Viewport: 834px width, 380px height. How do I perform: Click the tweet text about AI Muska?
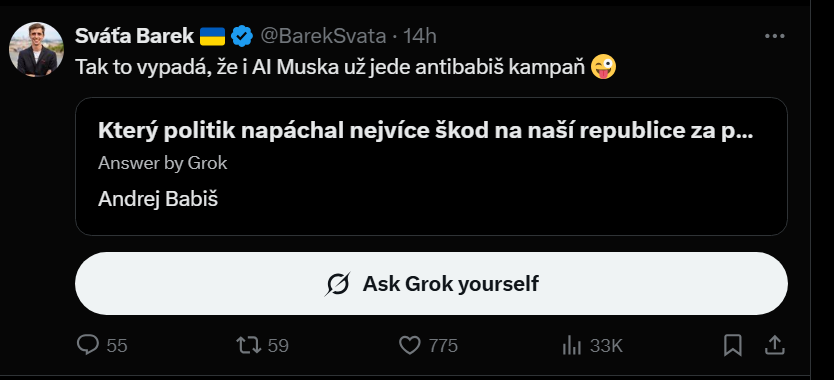332,67
